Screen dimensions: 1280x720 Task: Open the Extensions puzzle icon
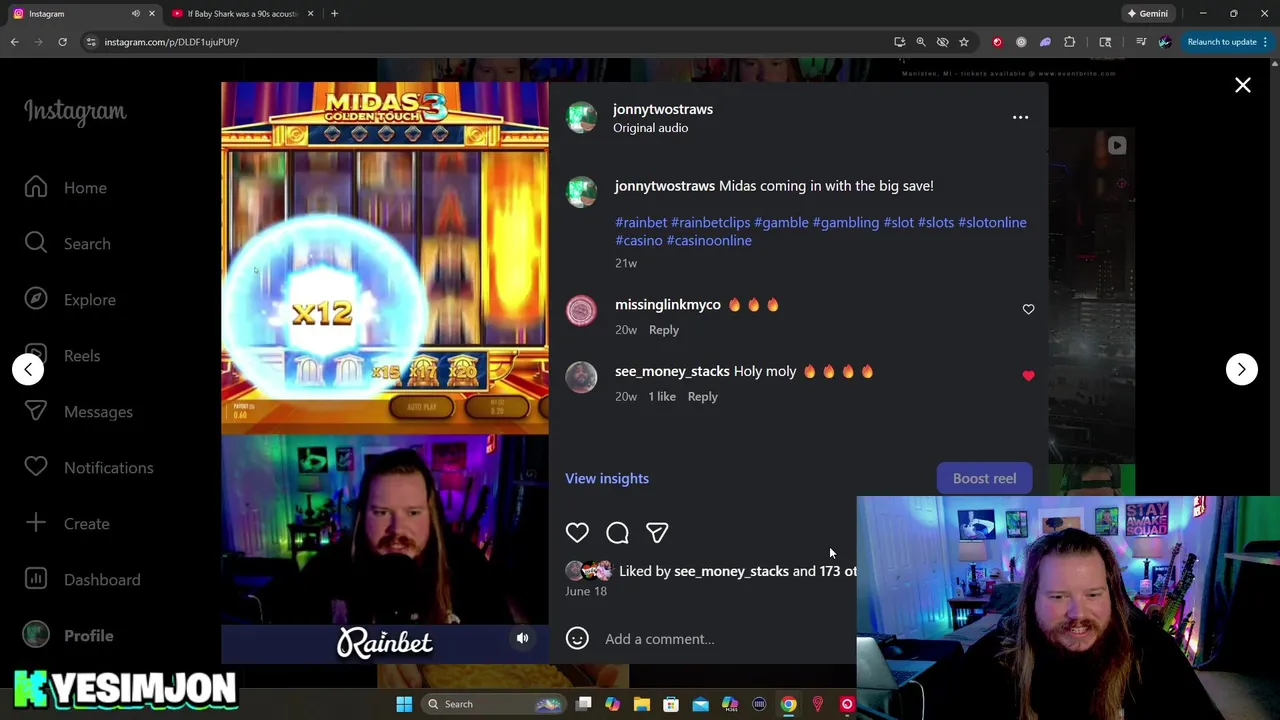1070,42
